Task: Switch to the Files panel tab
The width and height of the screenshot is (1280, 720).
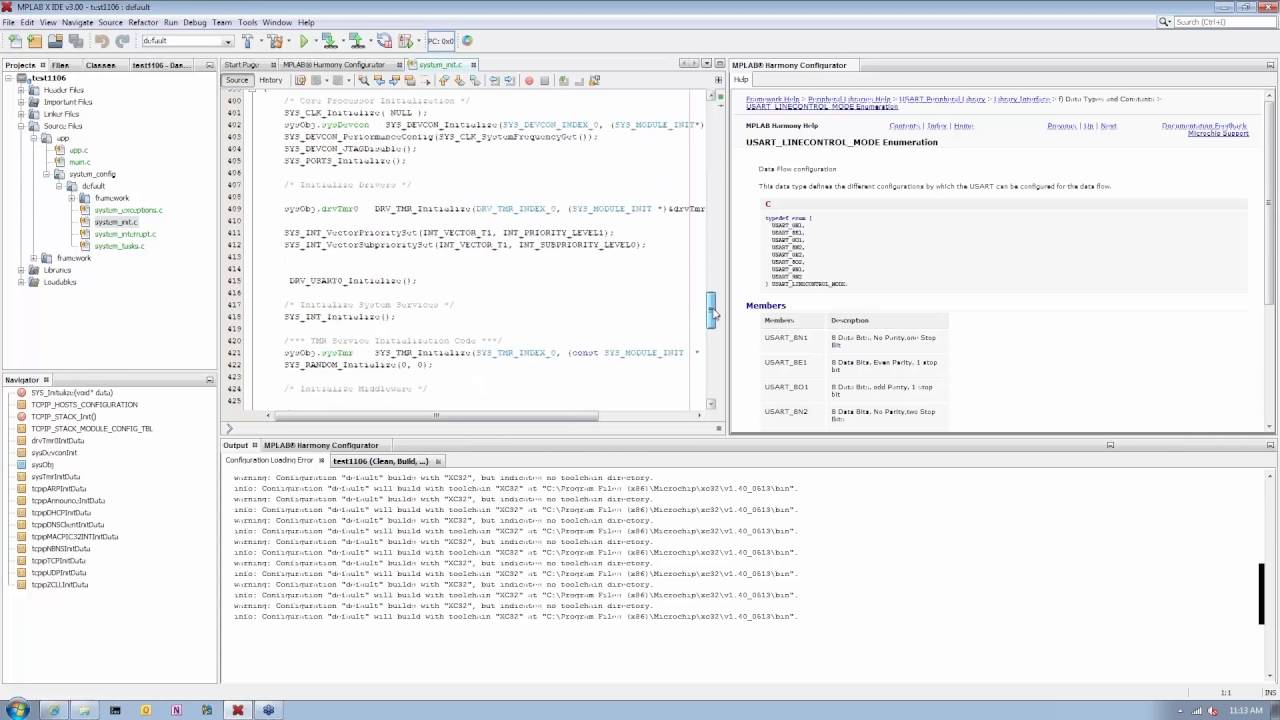Action: tap(60, 65)
